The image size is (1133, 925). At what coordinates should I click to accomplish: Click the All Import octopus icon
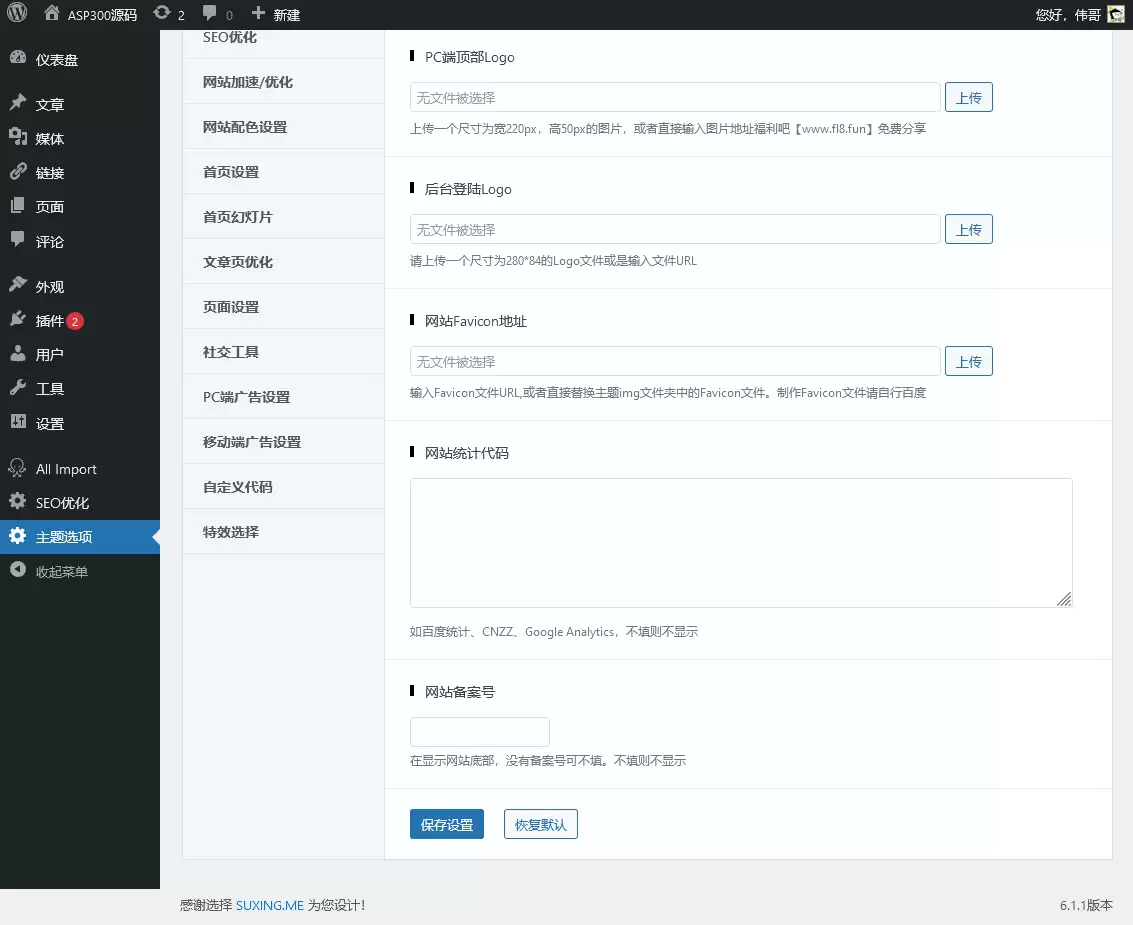[x=17, y=468]
